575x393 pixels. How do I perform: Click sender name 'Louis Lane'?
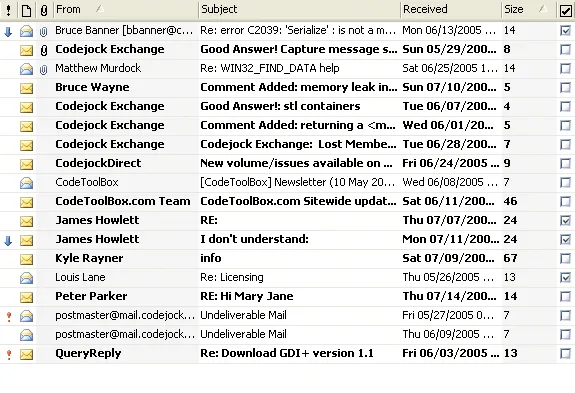[80, 277]
